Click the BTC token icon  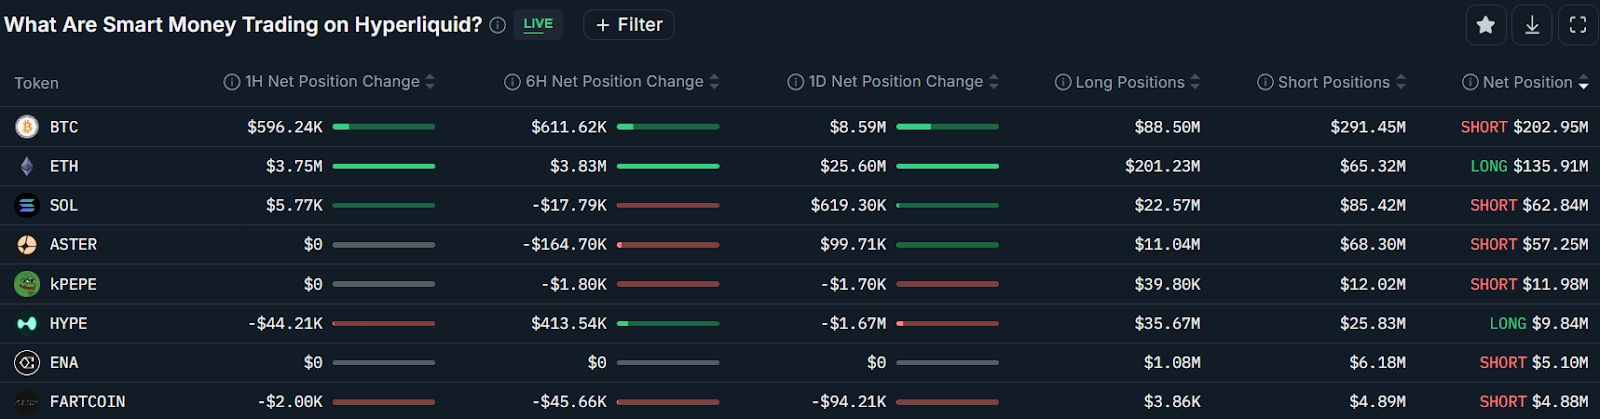[x=27, y=127]
